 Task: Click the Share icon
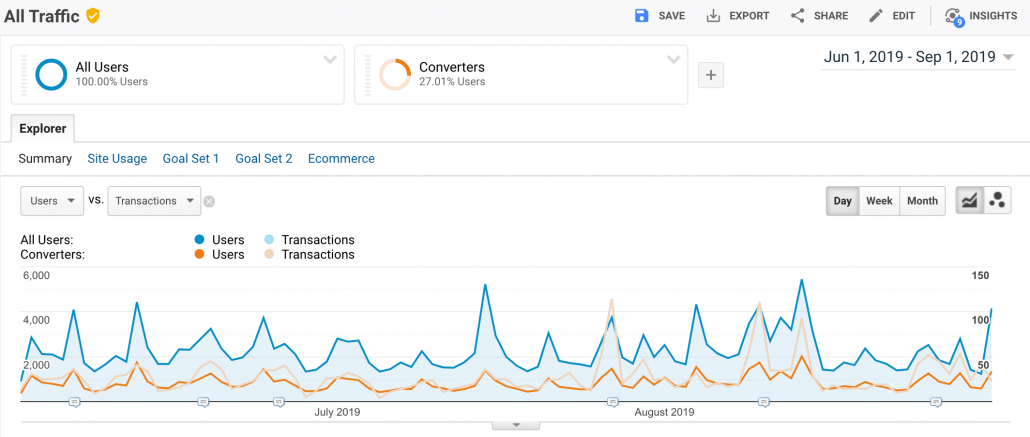point(797,16)
